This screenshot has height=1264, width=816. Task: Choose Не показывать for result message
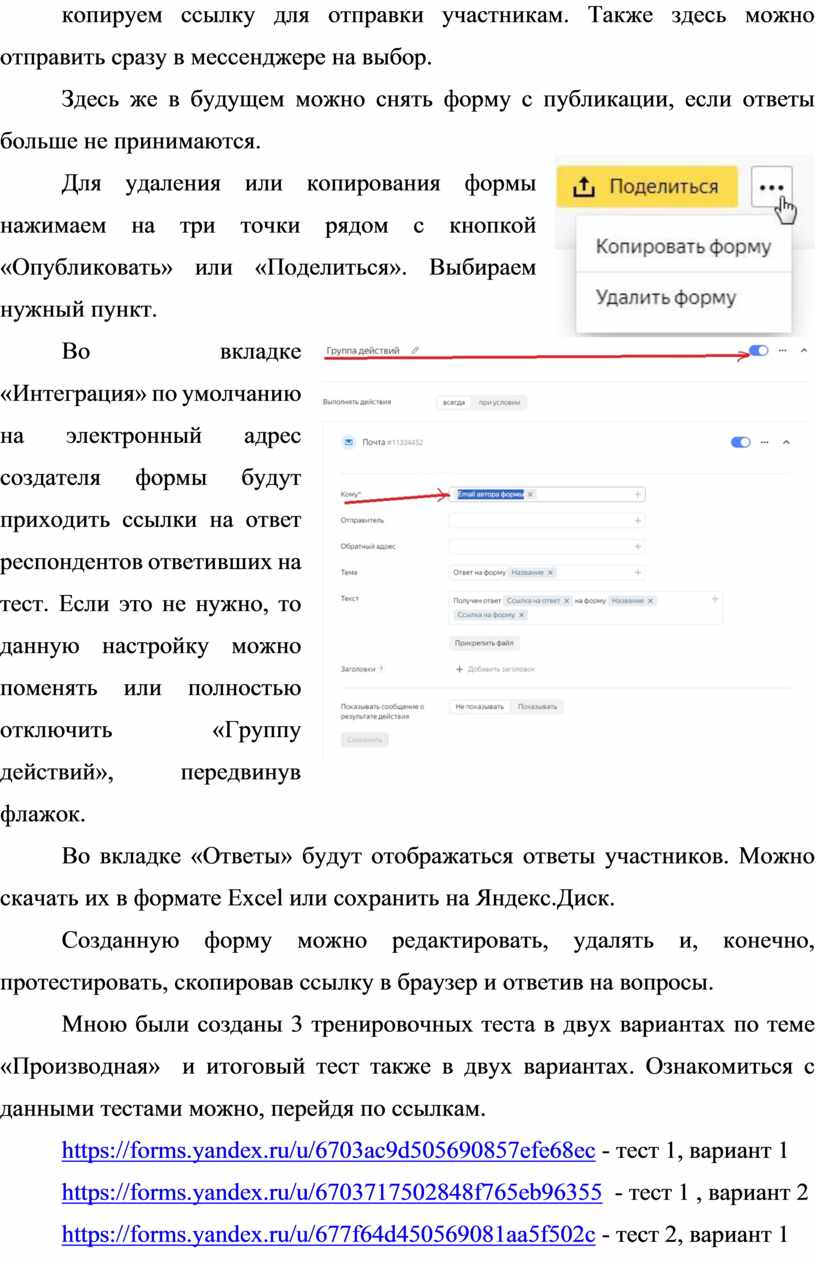[479, 706]
